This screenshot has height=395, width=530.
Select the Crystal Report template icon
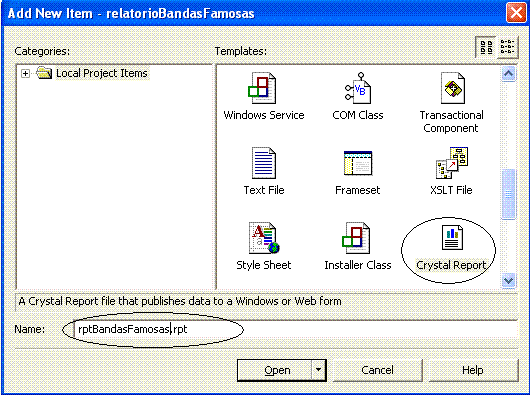pyautogui.click(x=452, y=238)
